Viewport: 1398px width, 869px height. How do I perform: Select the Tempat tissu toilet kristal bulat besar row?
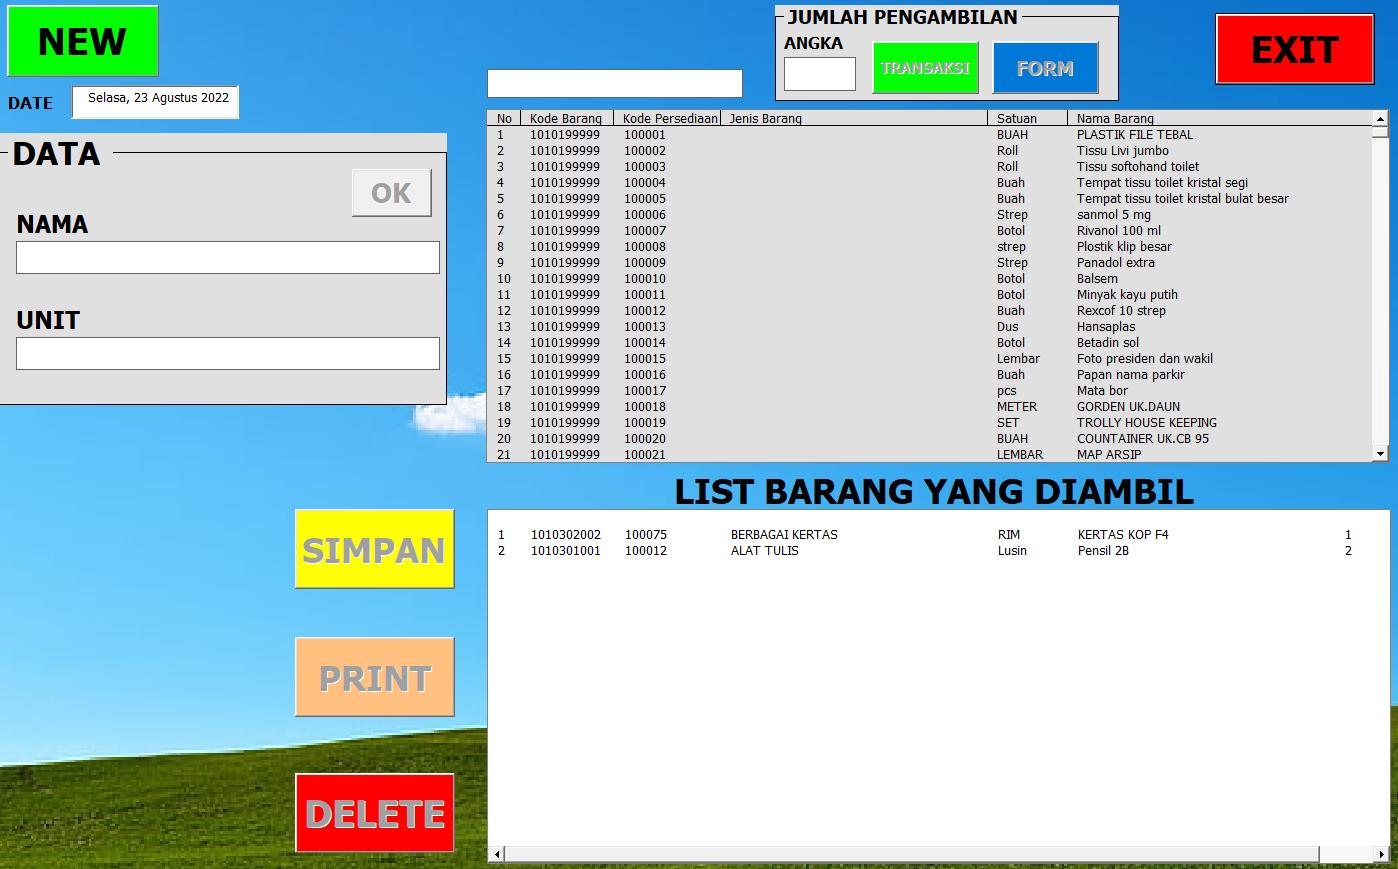930,199
